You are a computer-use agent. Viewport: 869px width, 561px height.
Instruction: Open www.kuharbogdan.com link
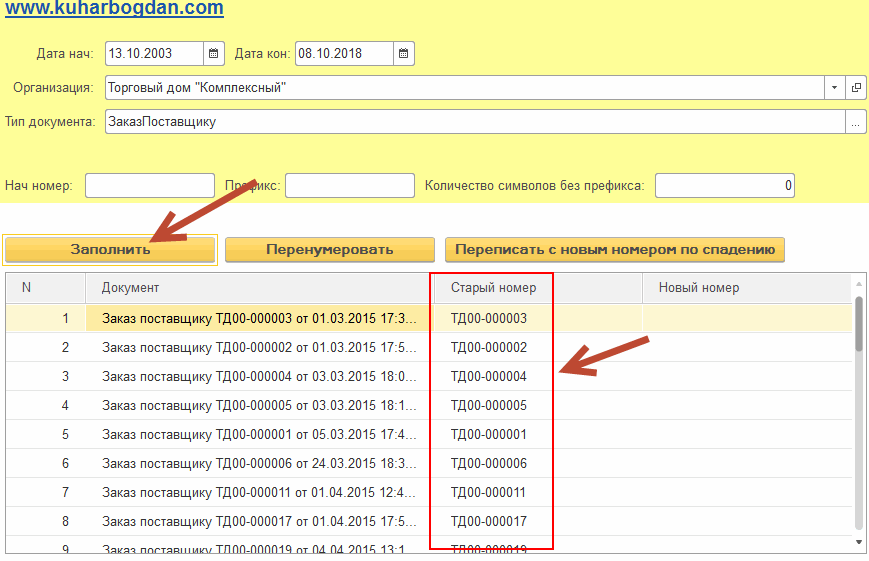click(112, 10)
